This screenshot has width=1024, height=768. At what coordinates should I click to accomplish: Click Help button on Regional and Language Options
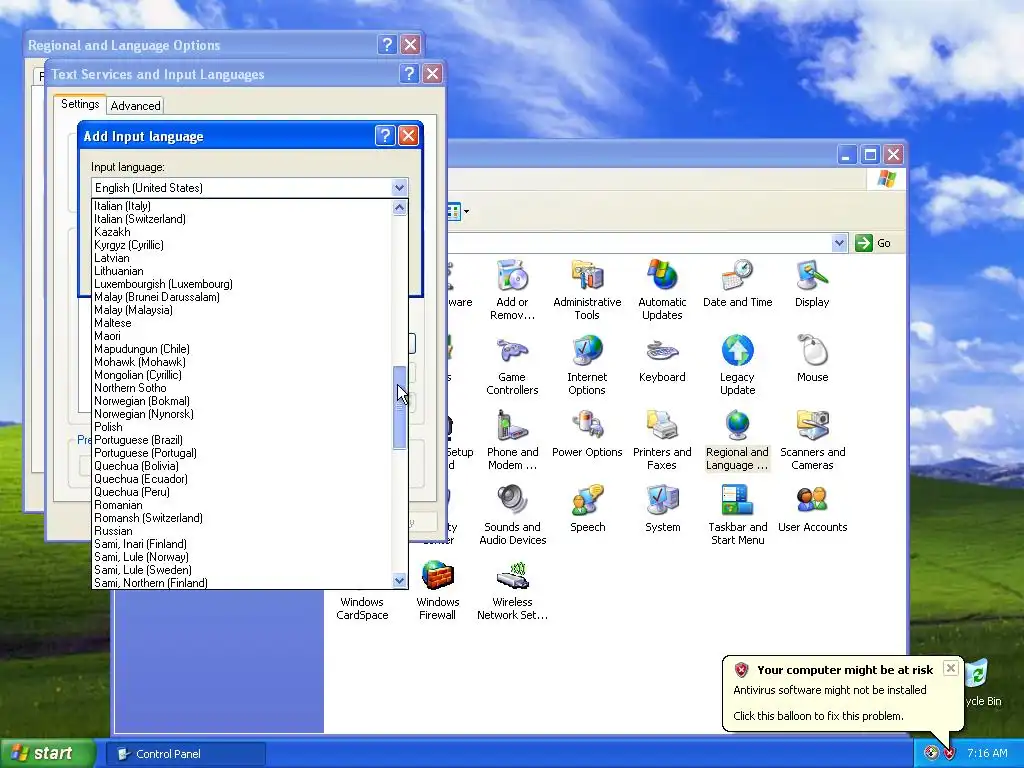click(387, 44)
